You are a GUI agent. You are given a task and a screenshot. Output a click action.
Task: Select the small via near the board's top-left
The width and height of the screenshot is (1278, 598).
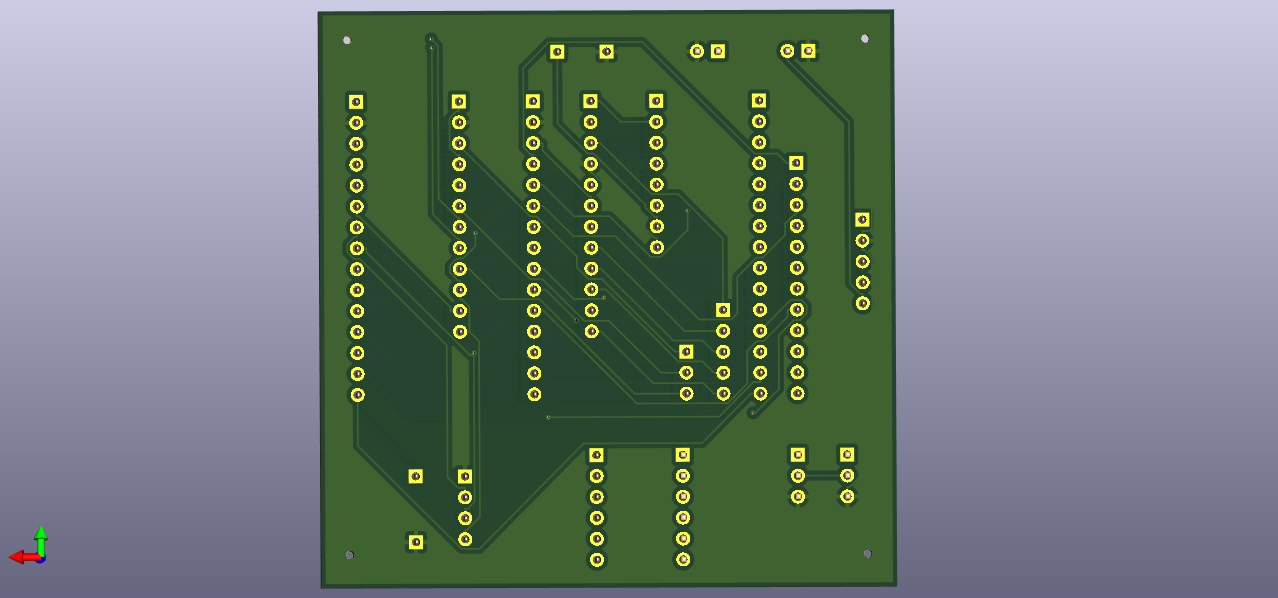431,41
